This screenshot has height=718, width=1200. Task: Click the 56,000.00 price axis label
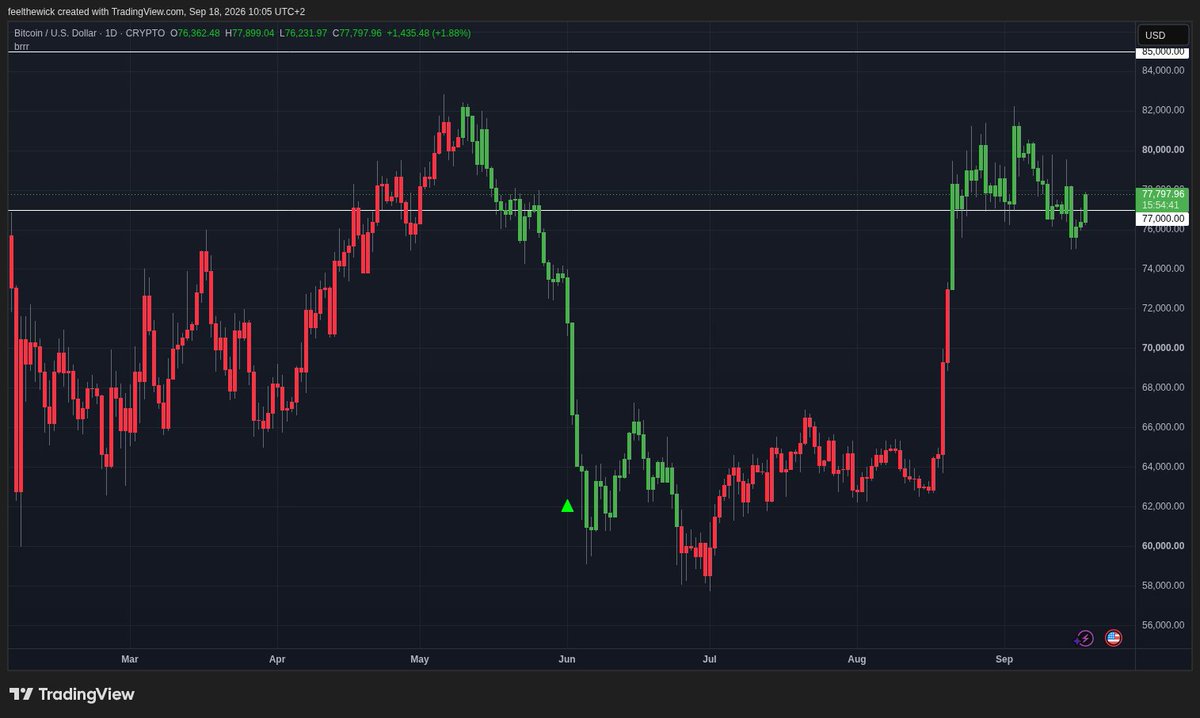click(x=1163, y=625)
